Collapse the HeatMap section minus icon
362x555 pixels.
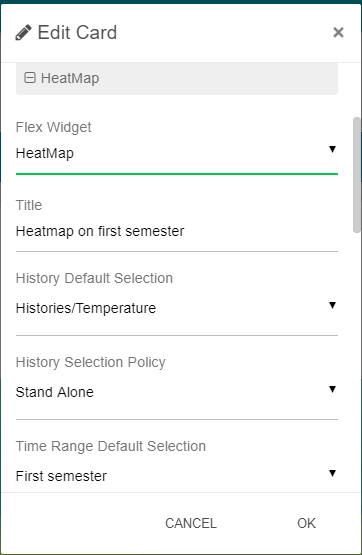(30, 78)
